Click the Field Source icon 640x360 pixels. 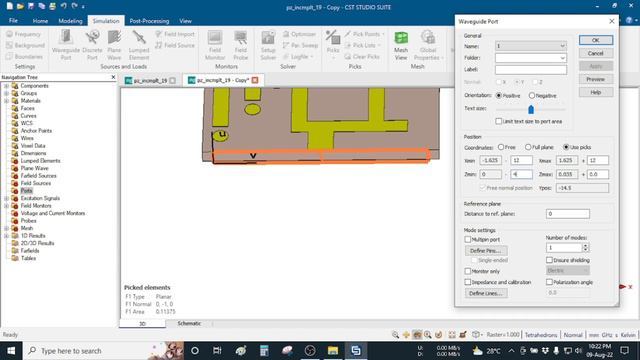[x=175, y=45]
